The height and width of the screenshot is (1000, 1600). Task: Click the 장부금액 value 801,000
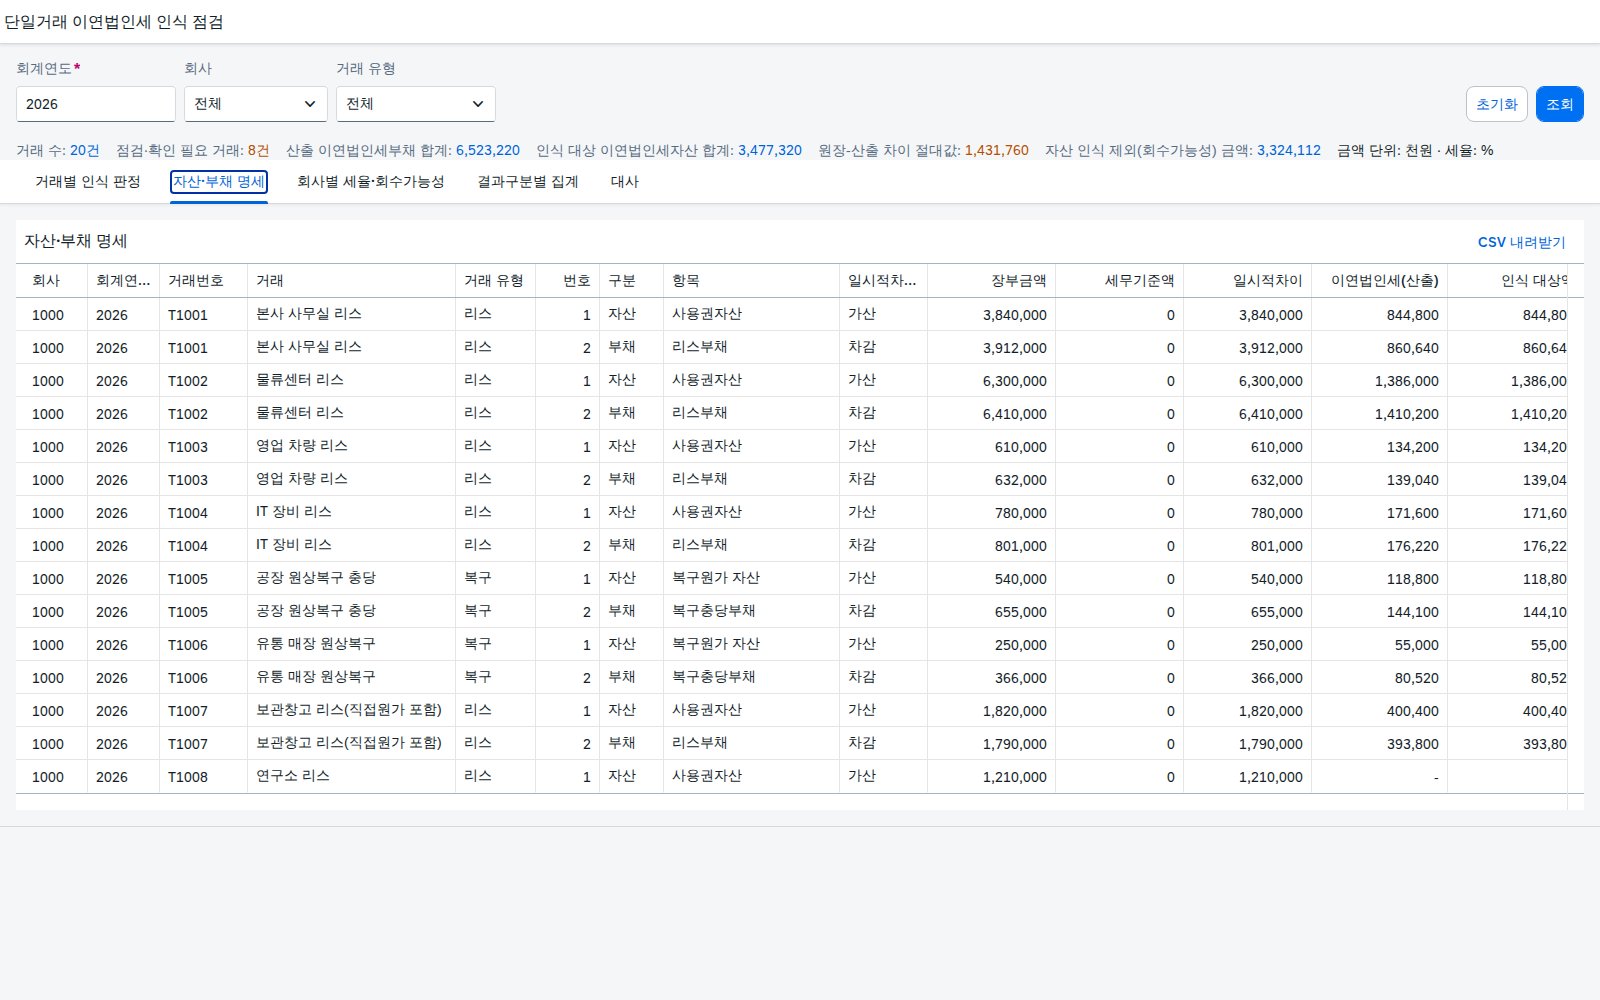[1021, 546]
